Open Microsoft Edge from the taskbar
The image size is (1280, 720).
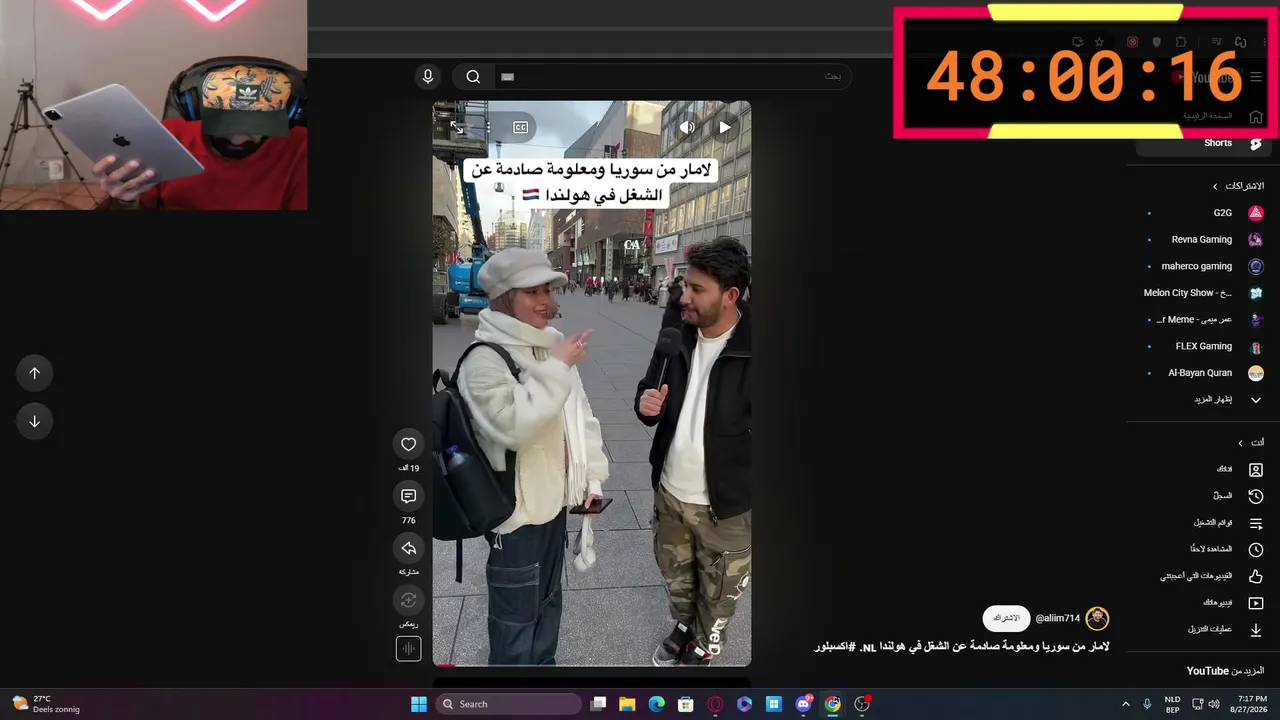click(x=656, y=704)
